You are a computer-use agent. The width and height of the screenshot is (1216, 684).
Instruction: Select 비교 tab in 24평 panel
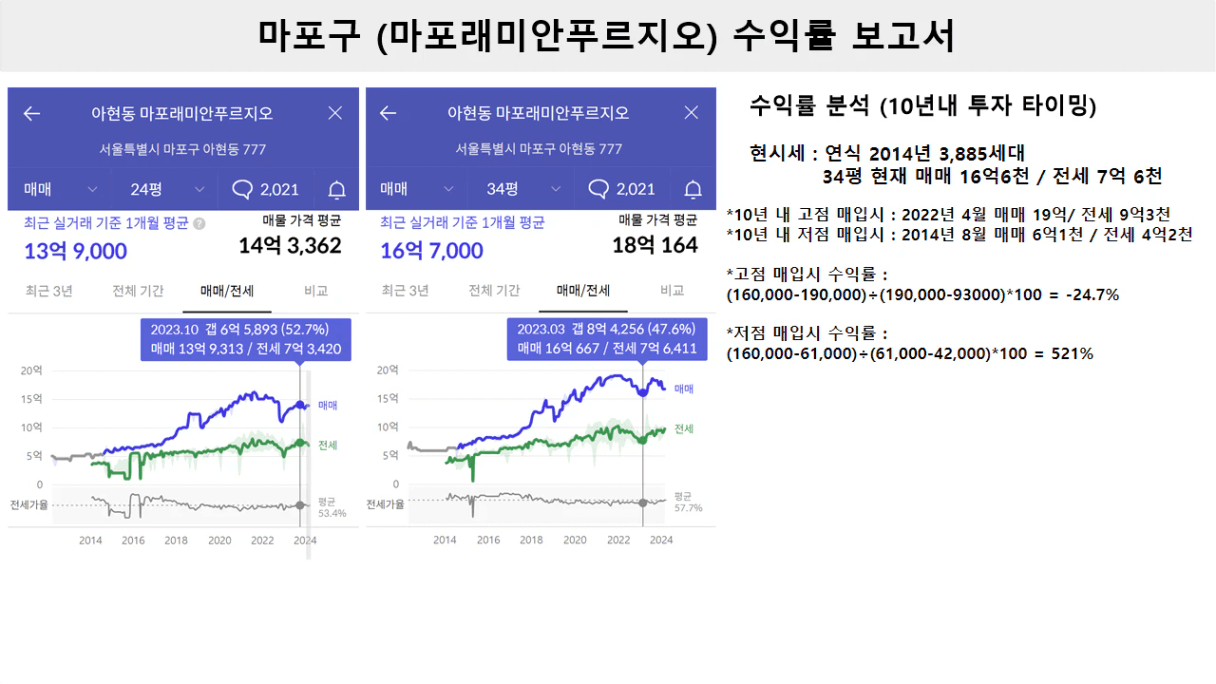coord(316,291)
